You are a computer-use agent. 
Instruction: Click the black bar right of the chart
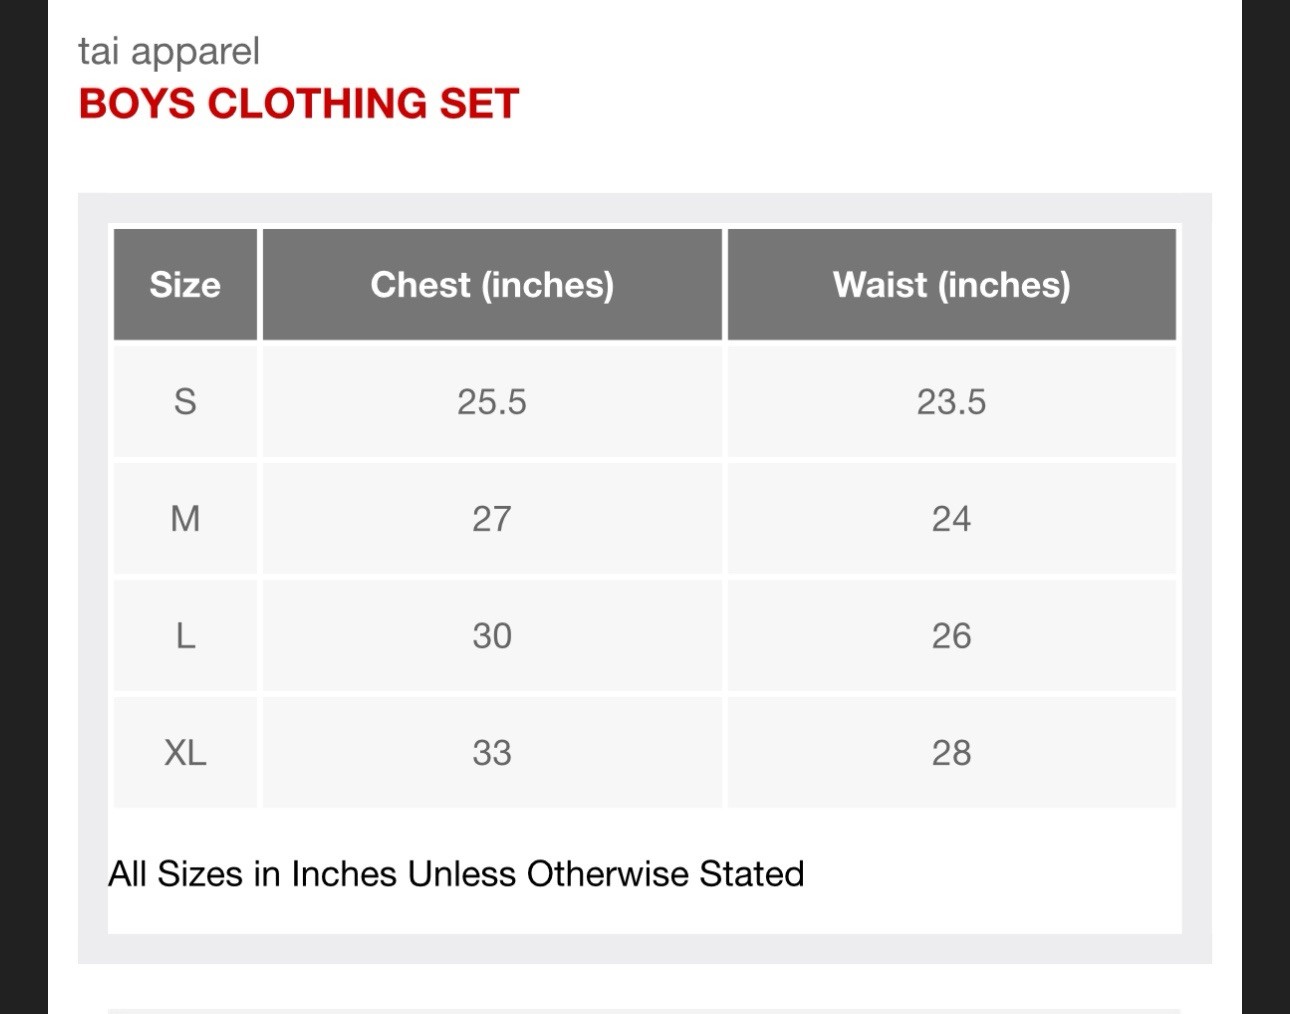(x=1266, y=507)
